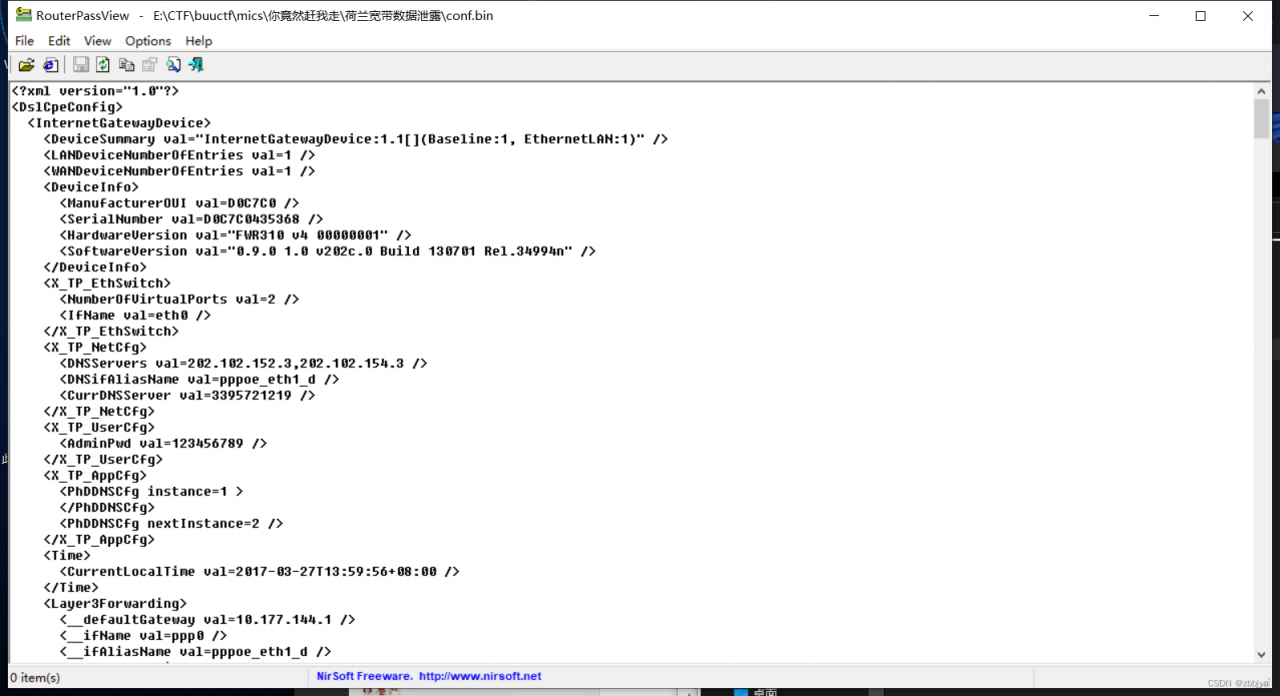Screen dimensions: 1280x696
Task: Select the DNSServers val=202.102.152.3 line
Action: click(x=243, y=363)
